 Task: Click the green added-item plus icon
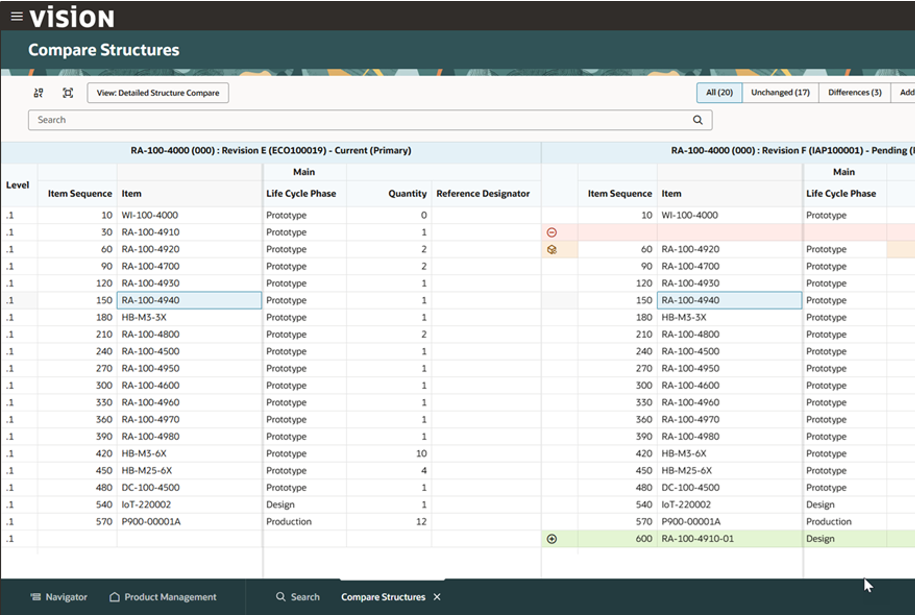coord(552,539)
